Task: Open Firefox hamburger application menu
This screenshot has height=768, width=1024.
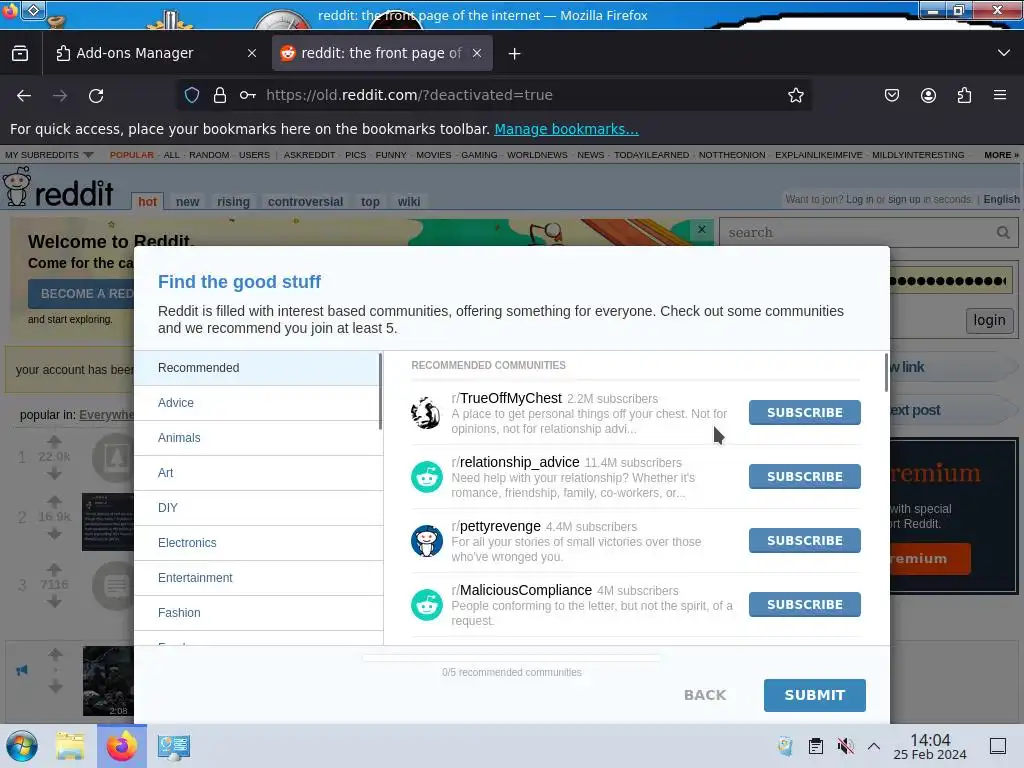Action: [1000, 95]
